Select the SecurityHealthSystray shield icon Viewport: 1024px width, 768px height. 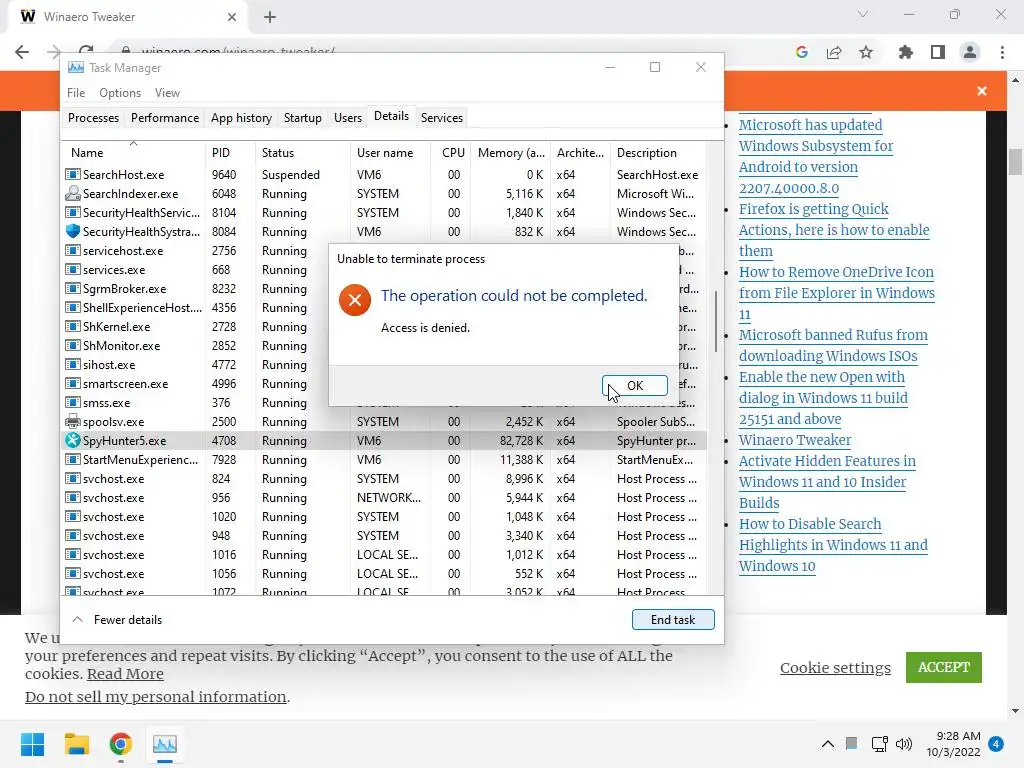72,231
